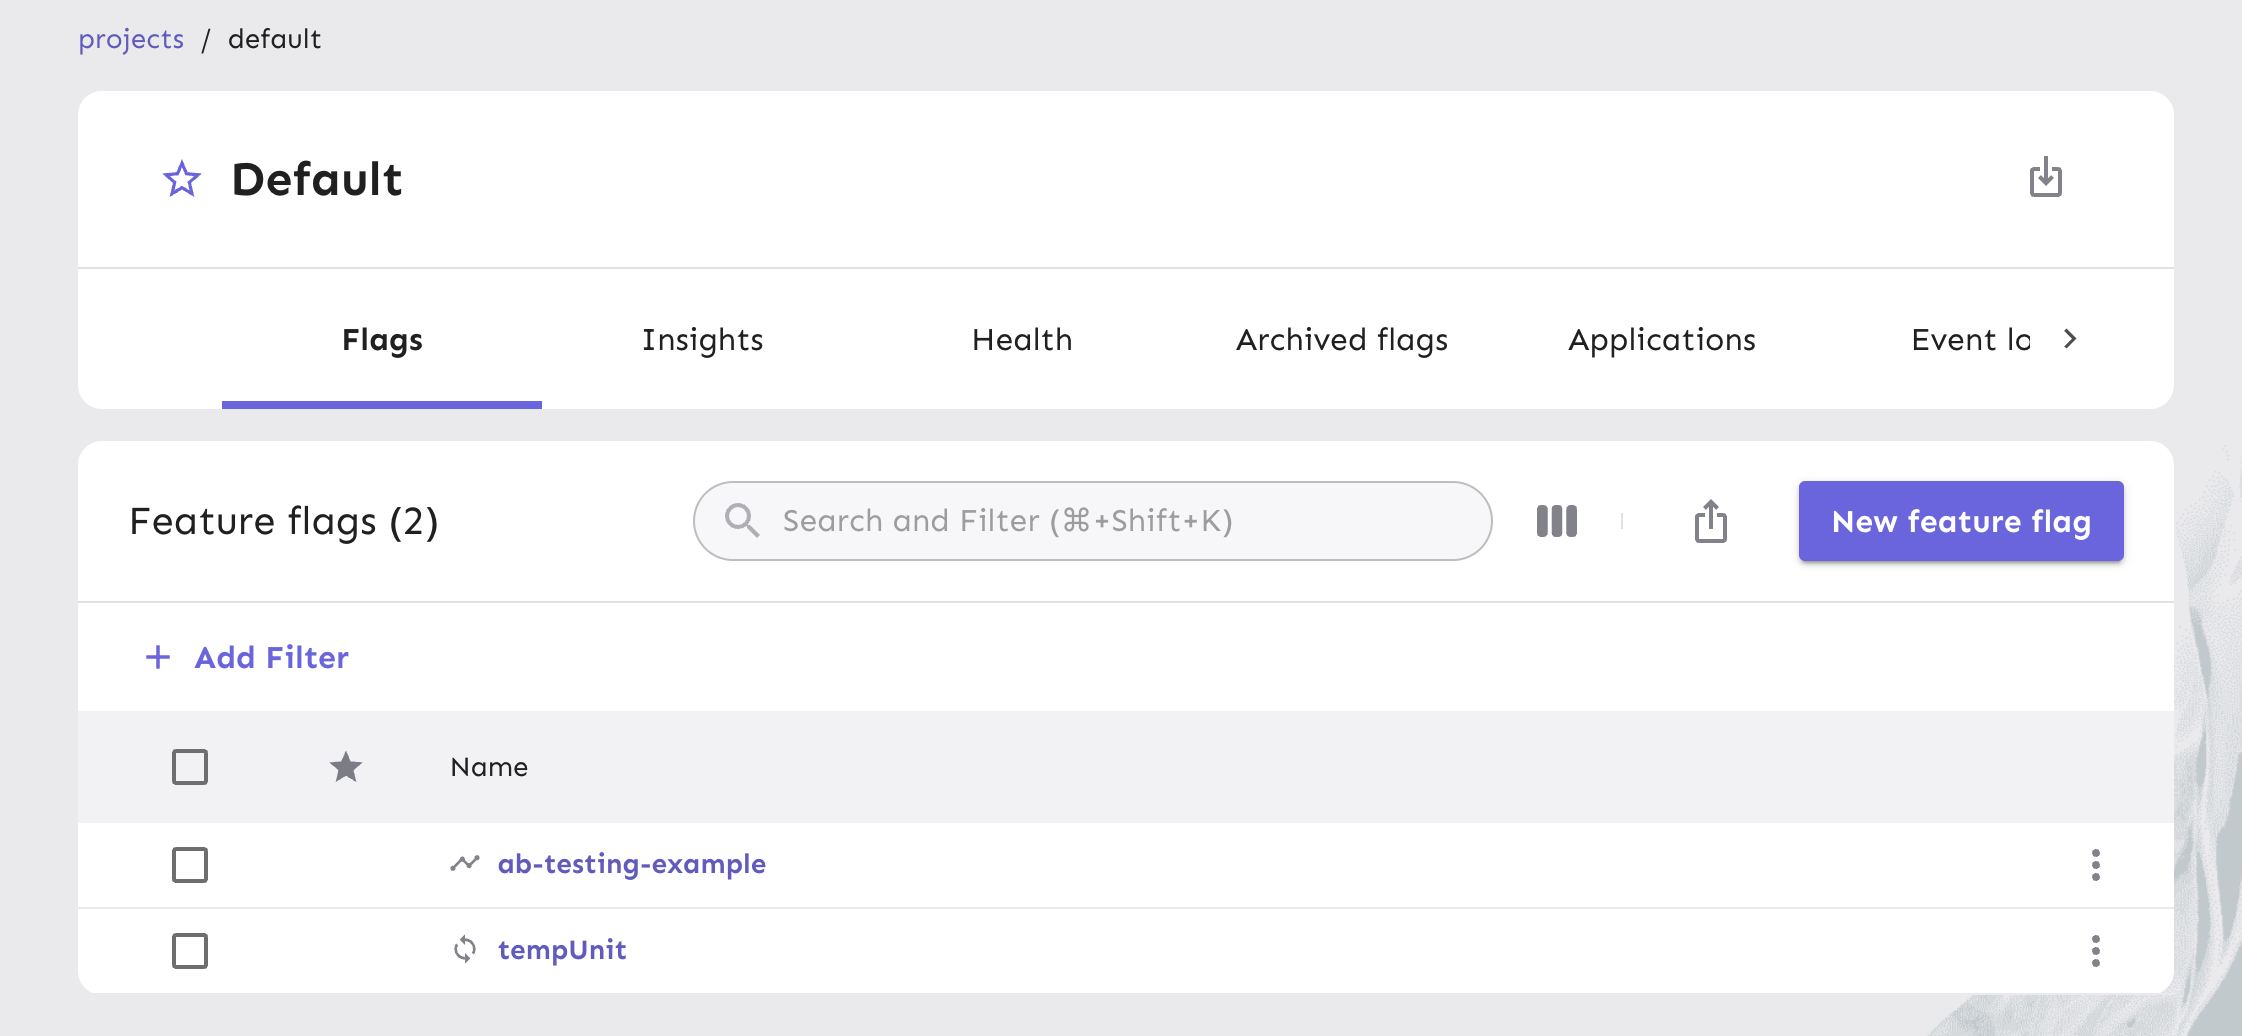Click the export flags share icon
2242x1036 pixels.
tap(1711, 521)
